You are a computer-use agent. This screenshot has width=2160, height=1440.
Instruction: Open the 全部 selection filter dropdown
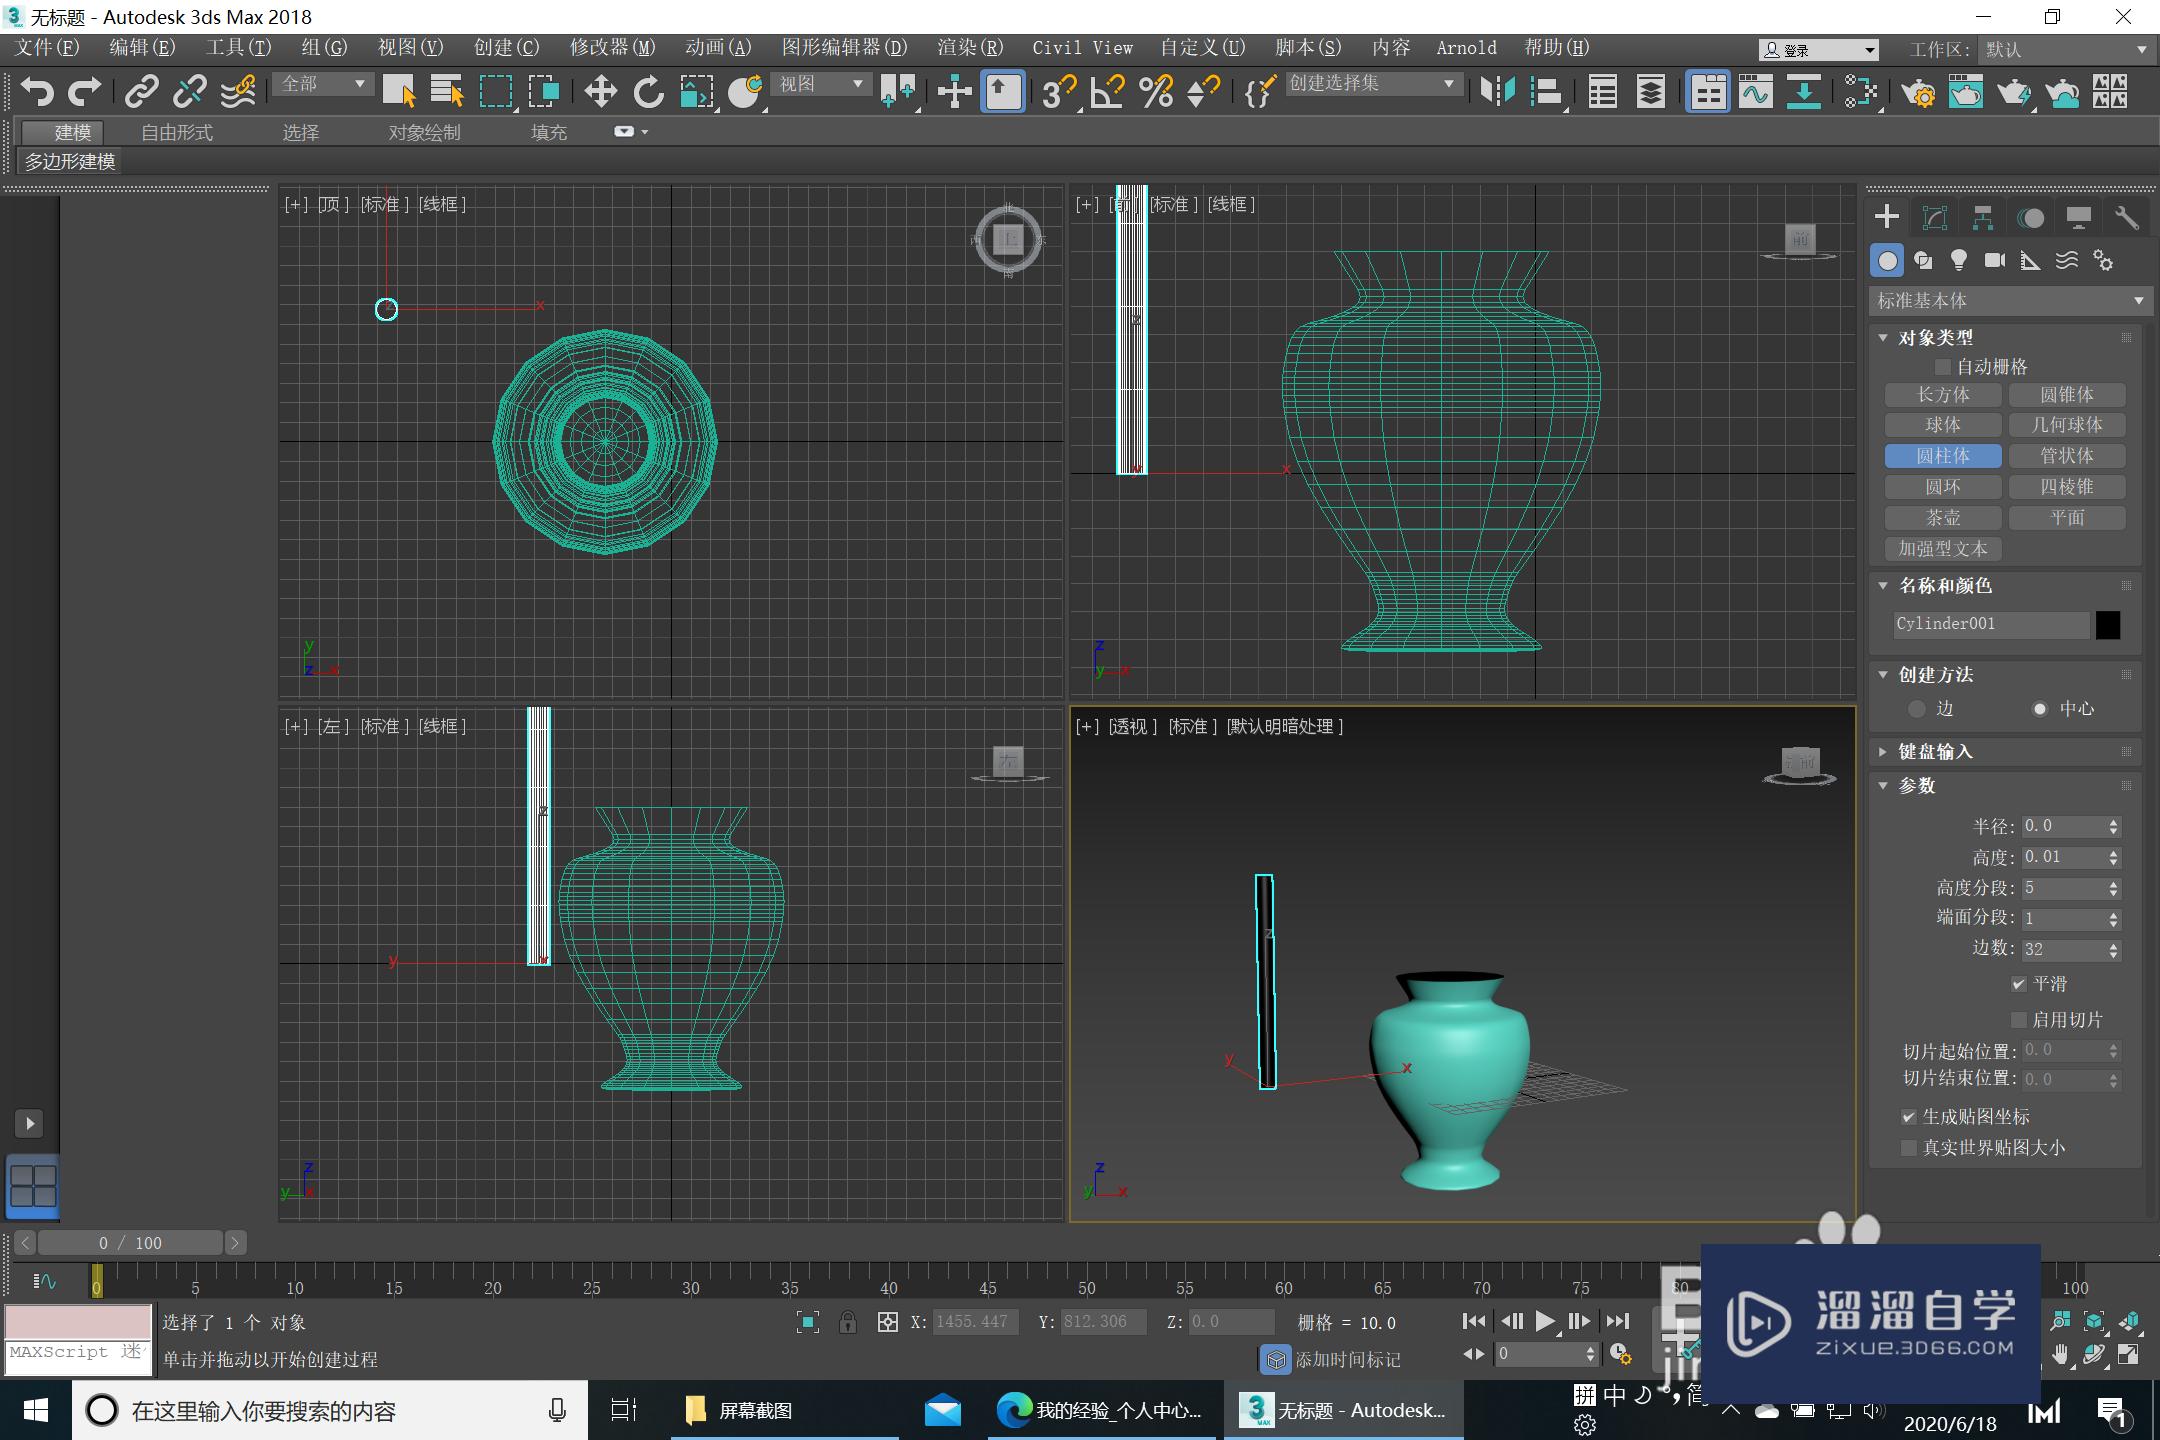pos(323,84)
